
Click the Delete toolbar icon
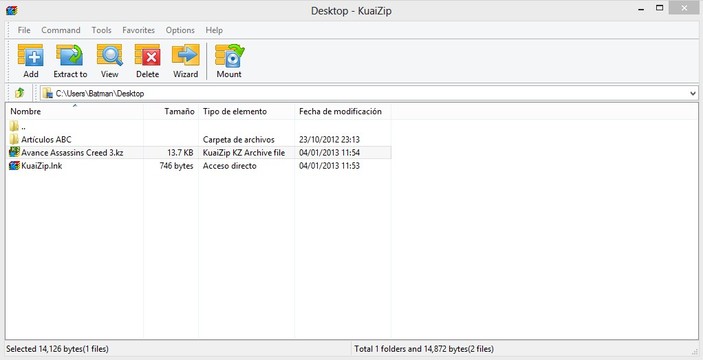click(148, 61)
